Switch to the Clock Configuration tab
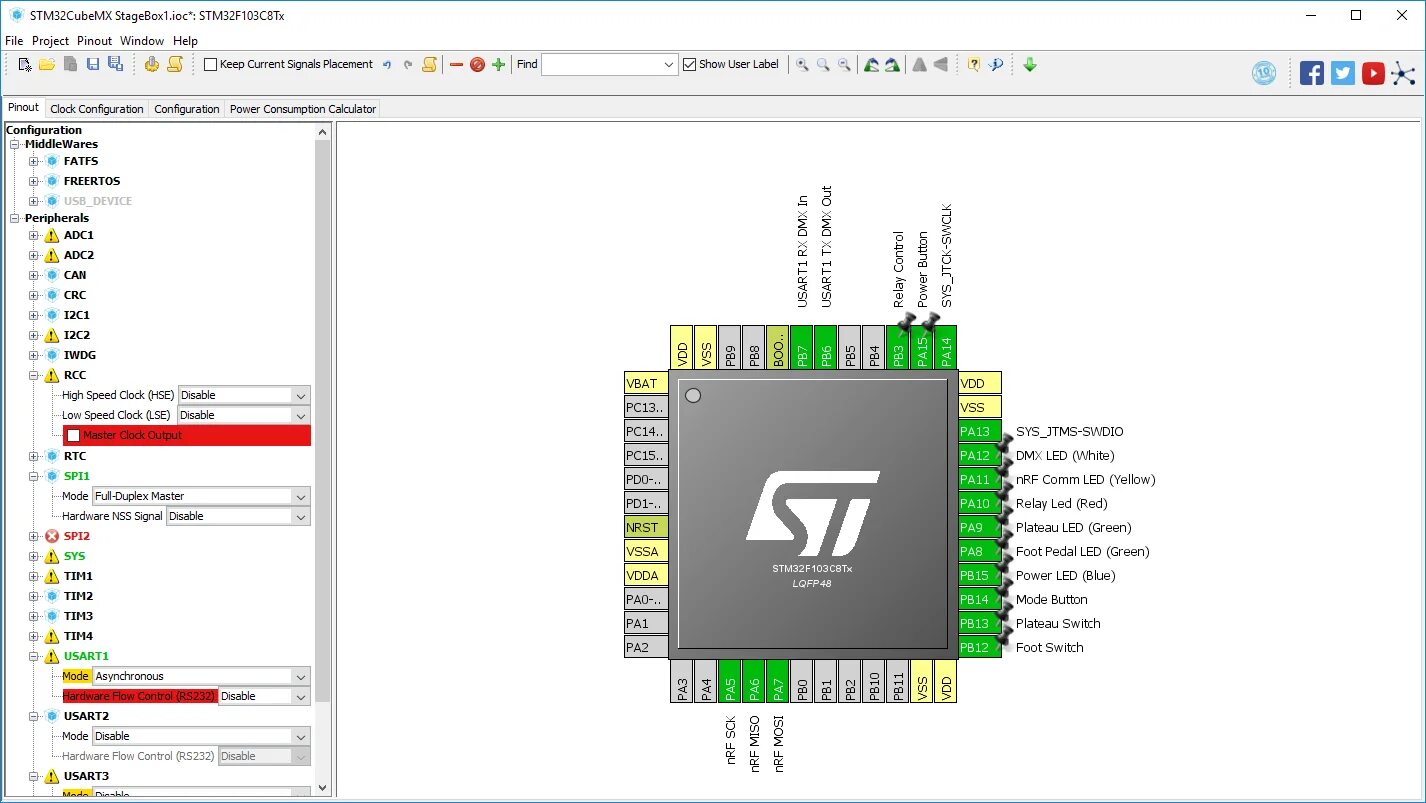This screenshot has width=1426, height=803. 97,109
